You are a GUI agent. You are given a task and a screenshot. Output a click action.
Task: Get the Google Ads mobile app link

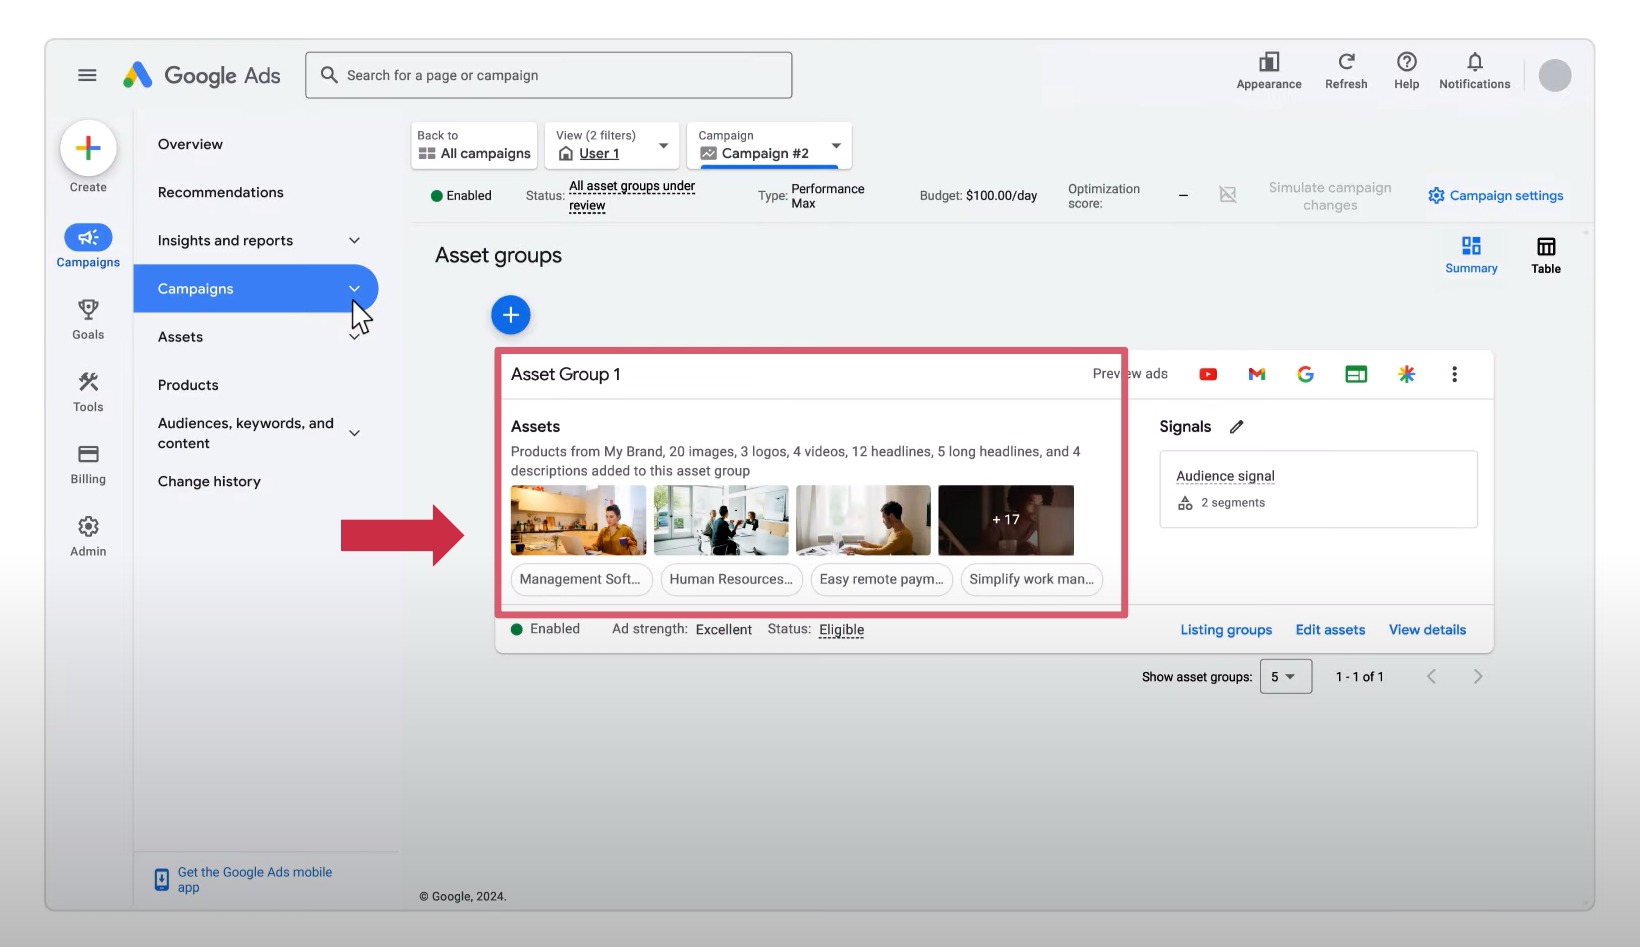pos(255,880)
